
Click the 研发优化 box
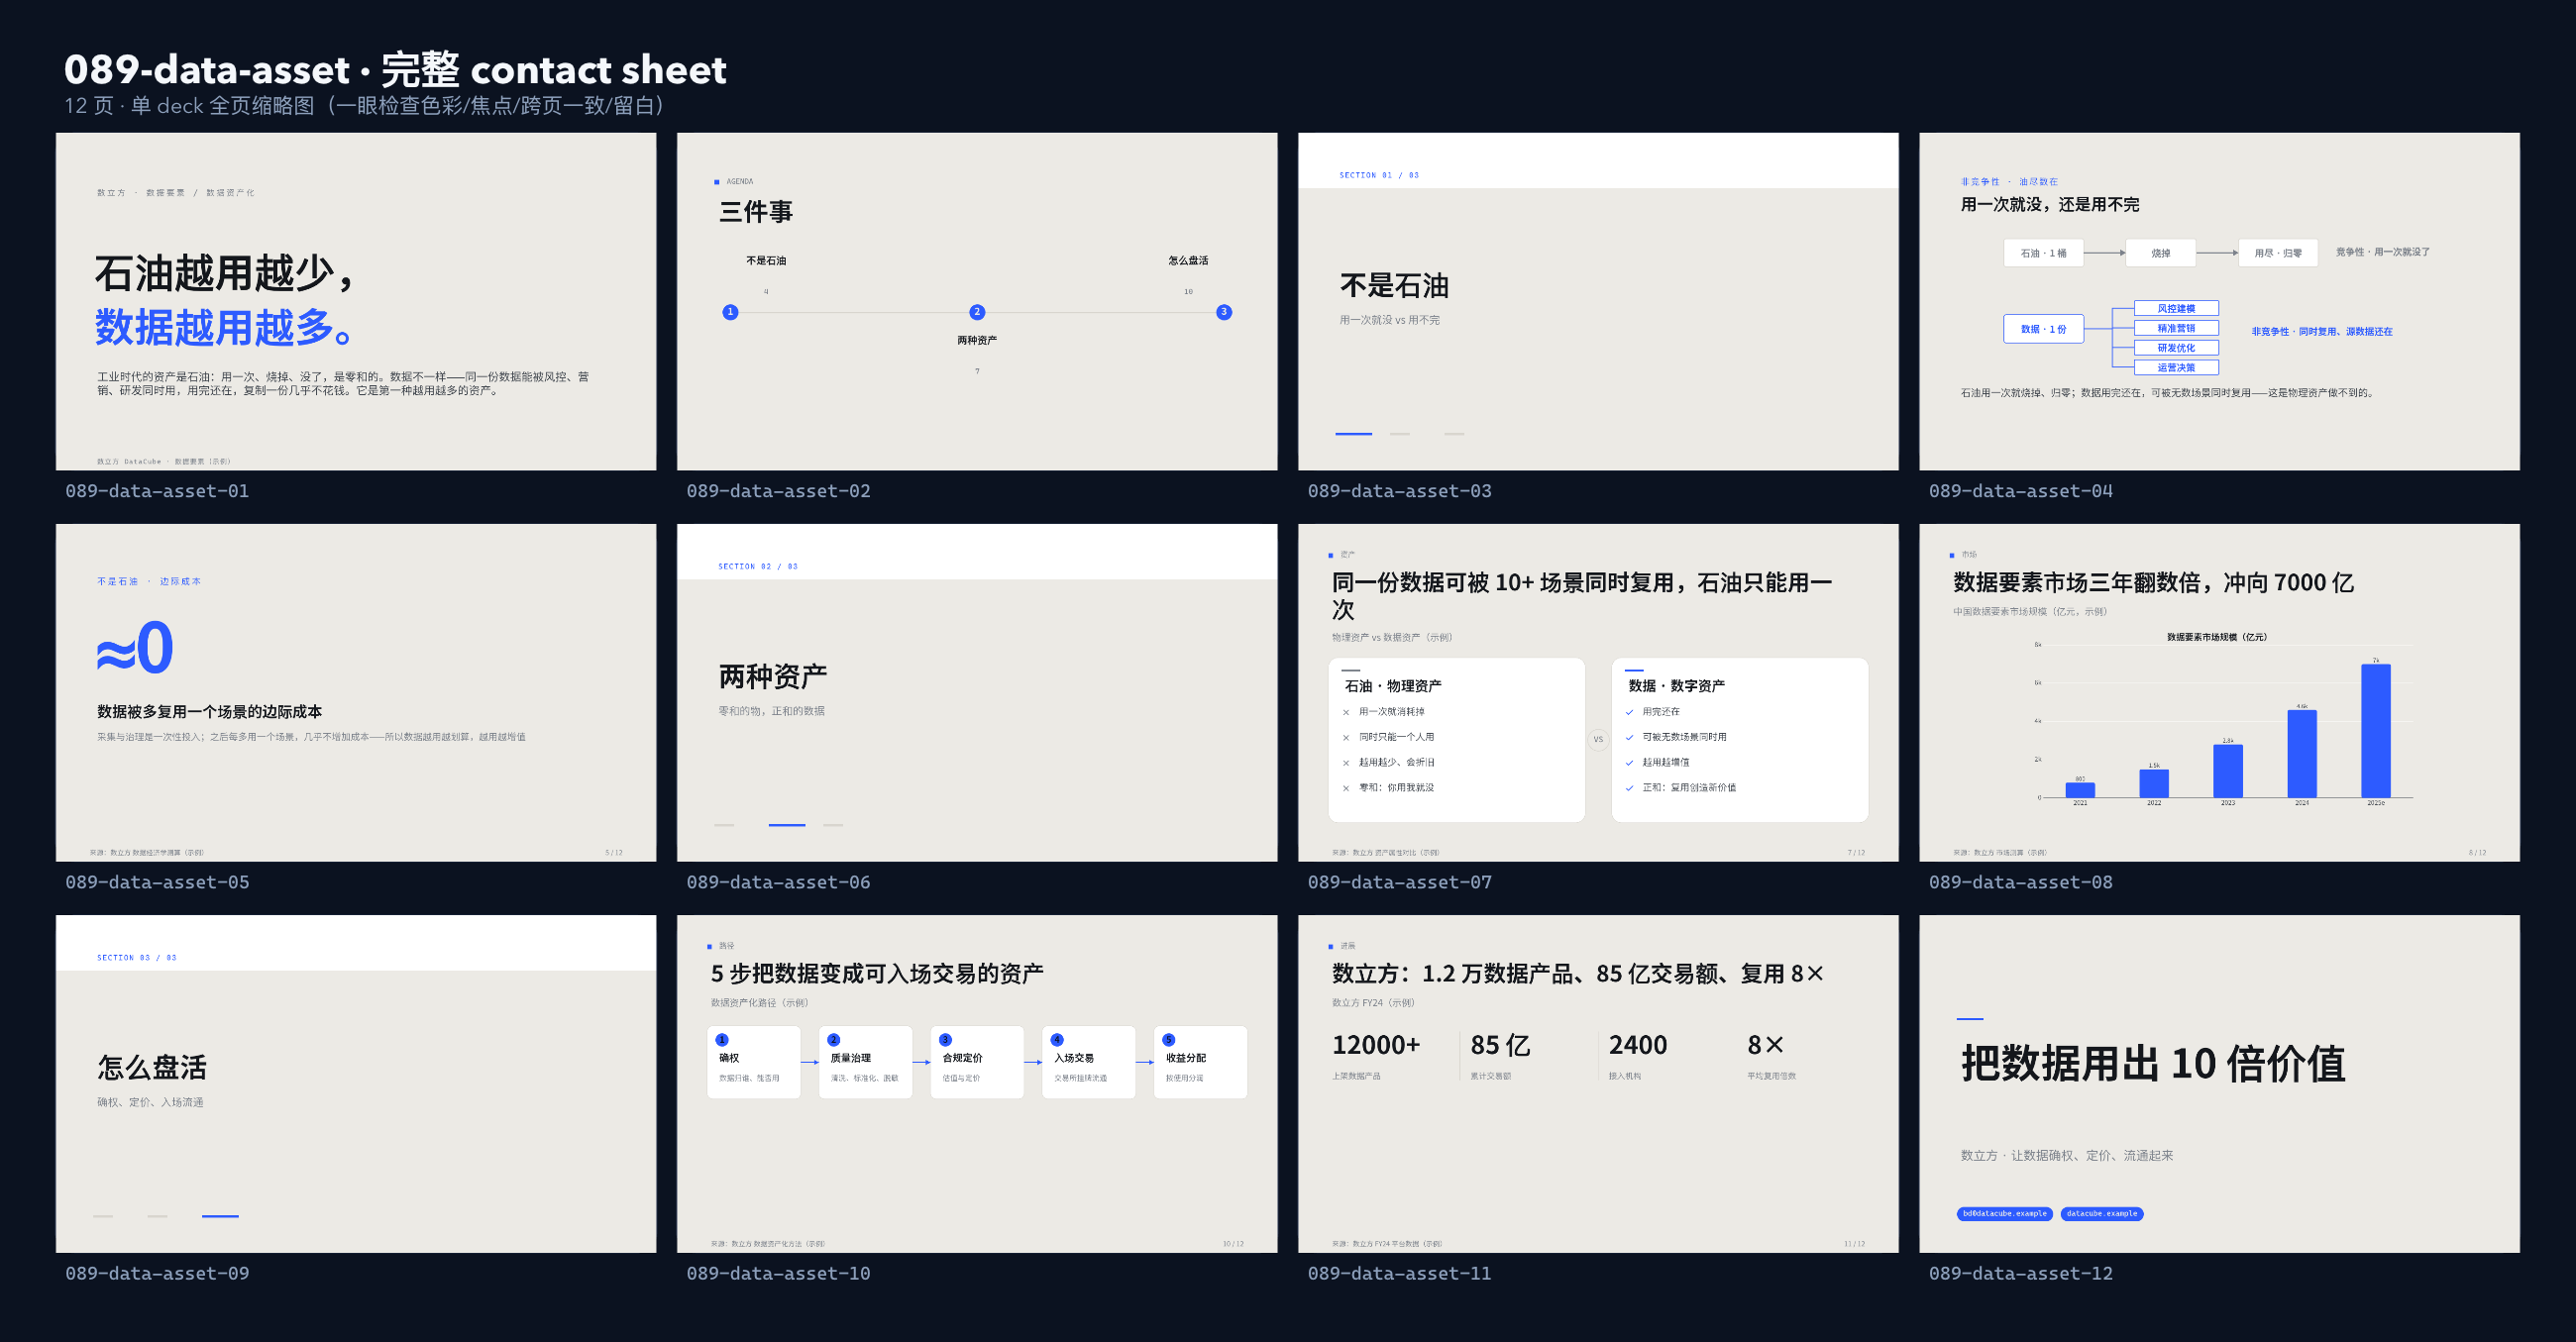click(2176, 348)
